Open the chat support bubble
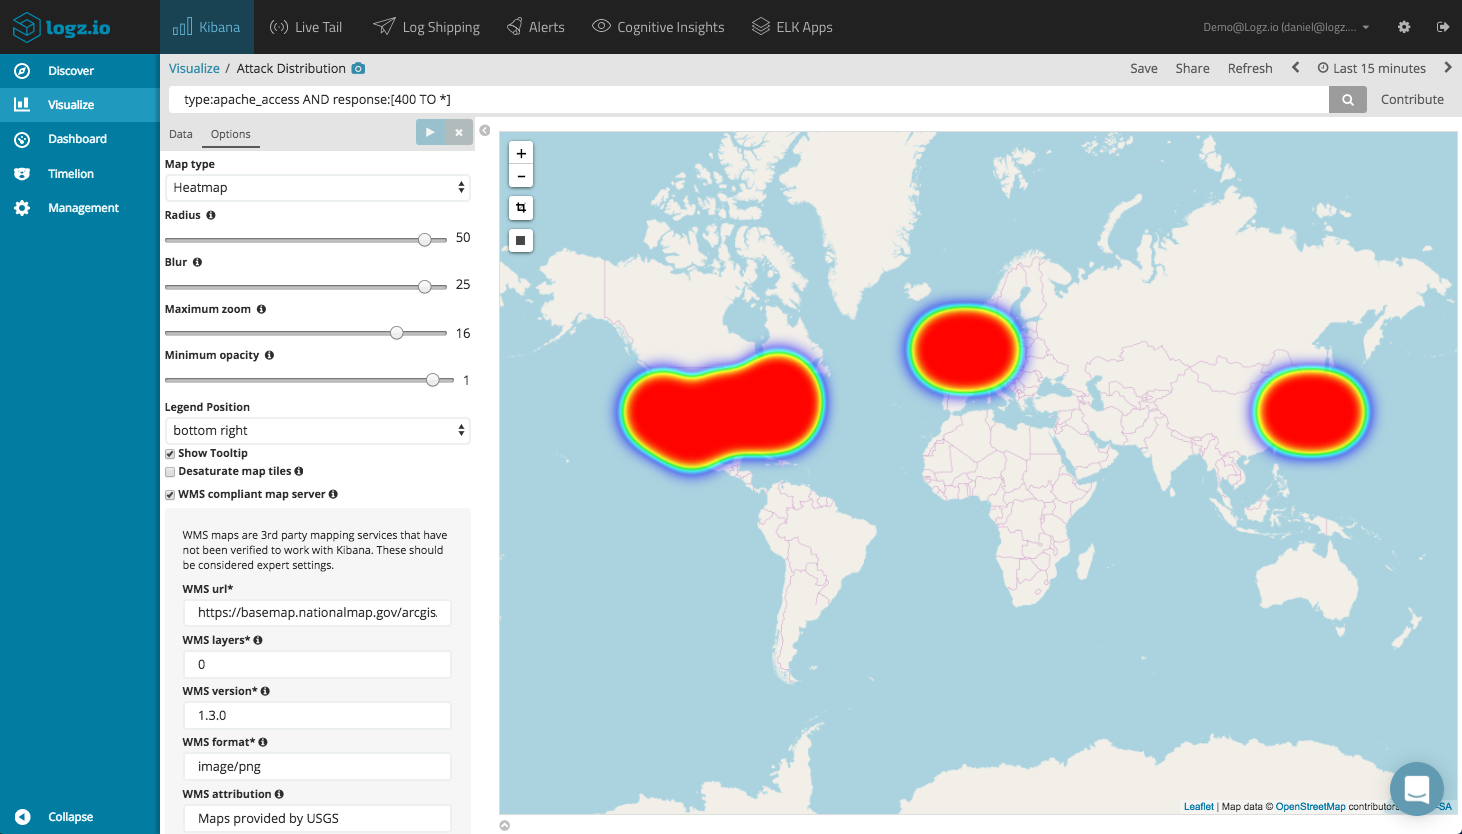 tap(1417, 789)
